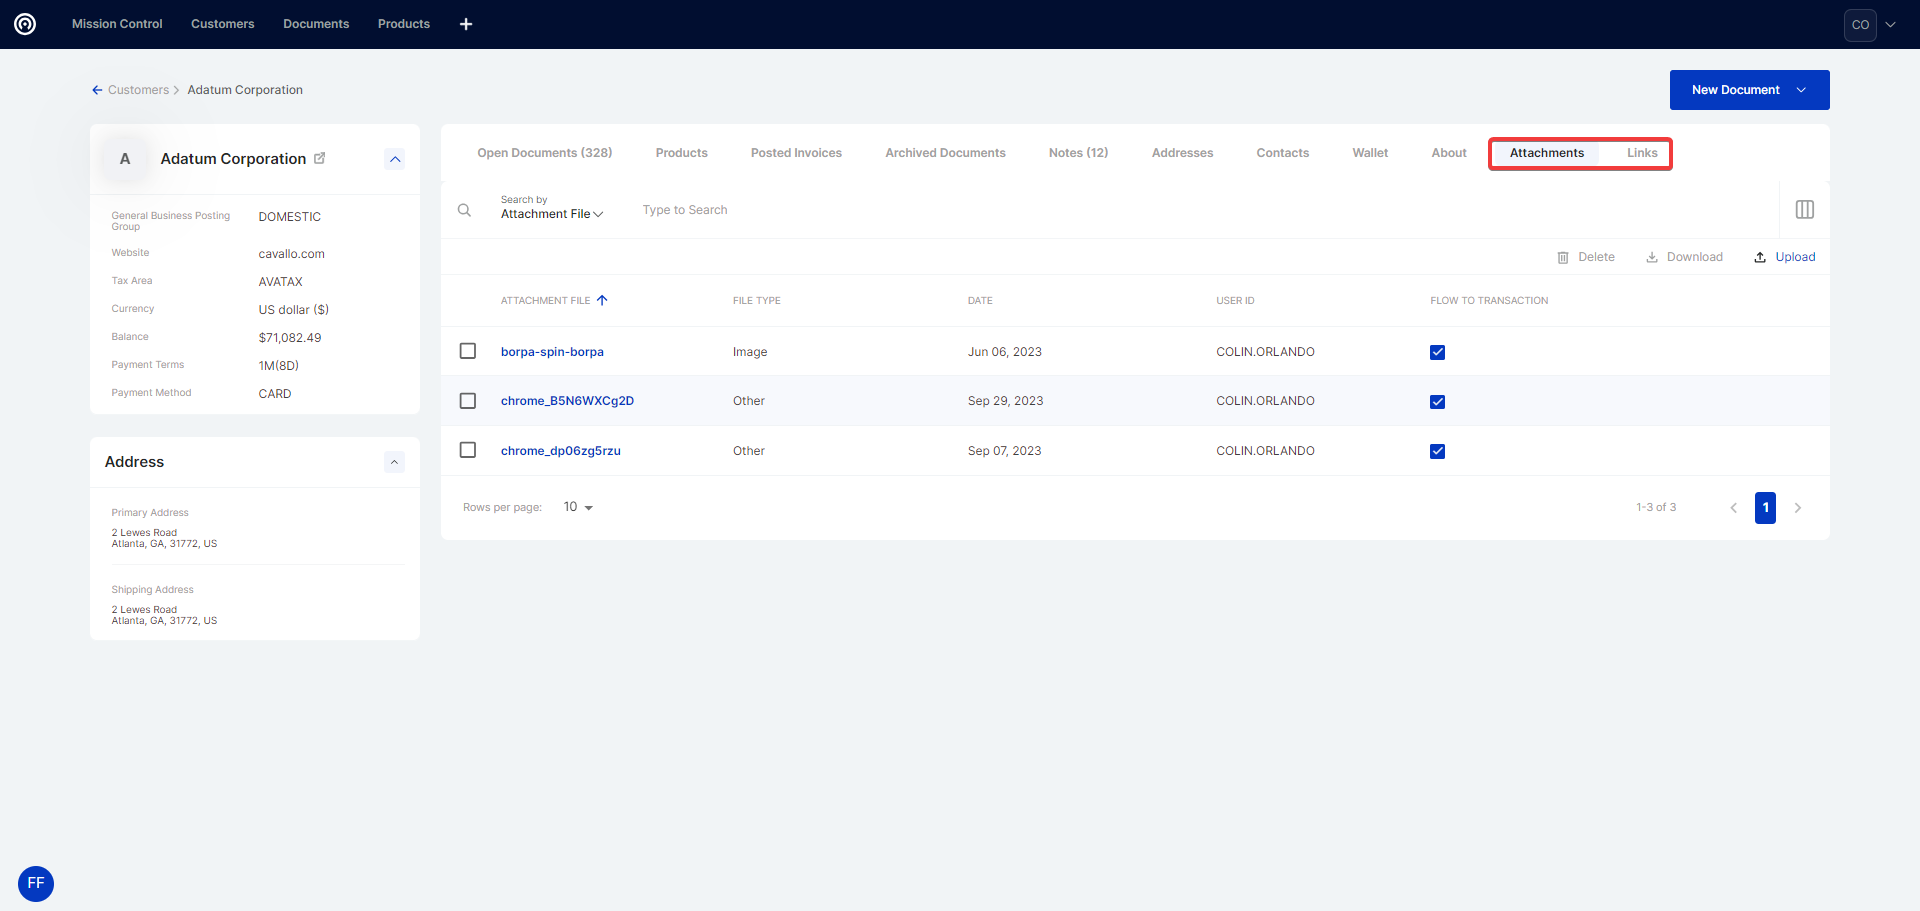Screen dimensions: 1920x911
Task: Click the column chooser icon
Action: (1804, 210)
